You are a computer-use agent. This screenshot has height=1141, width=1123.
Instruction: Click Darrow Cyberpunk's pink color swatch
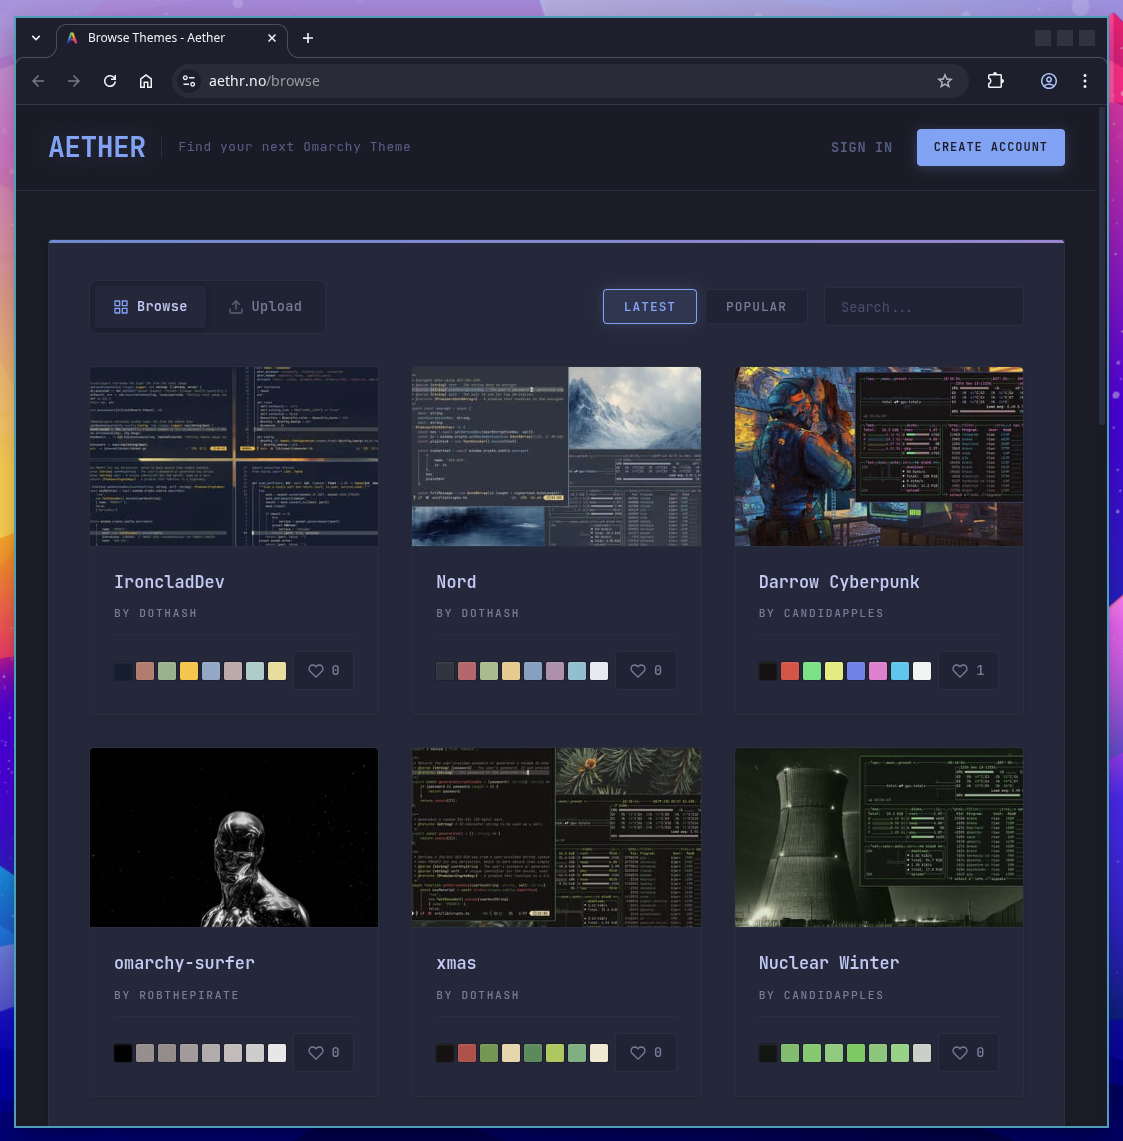[x=878, y=671]
